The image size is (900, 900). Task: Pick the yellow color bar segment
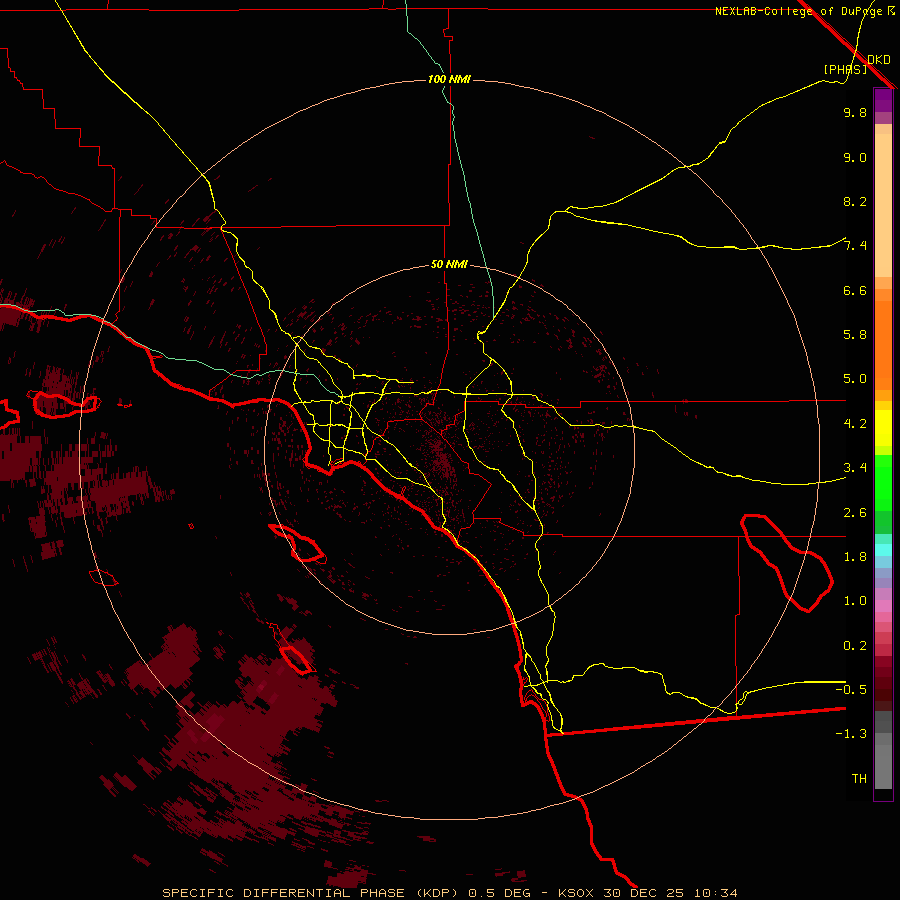[x=883, y=428]
